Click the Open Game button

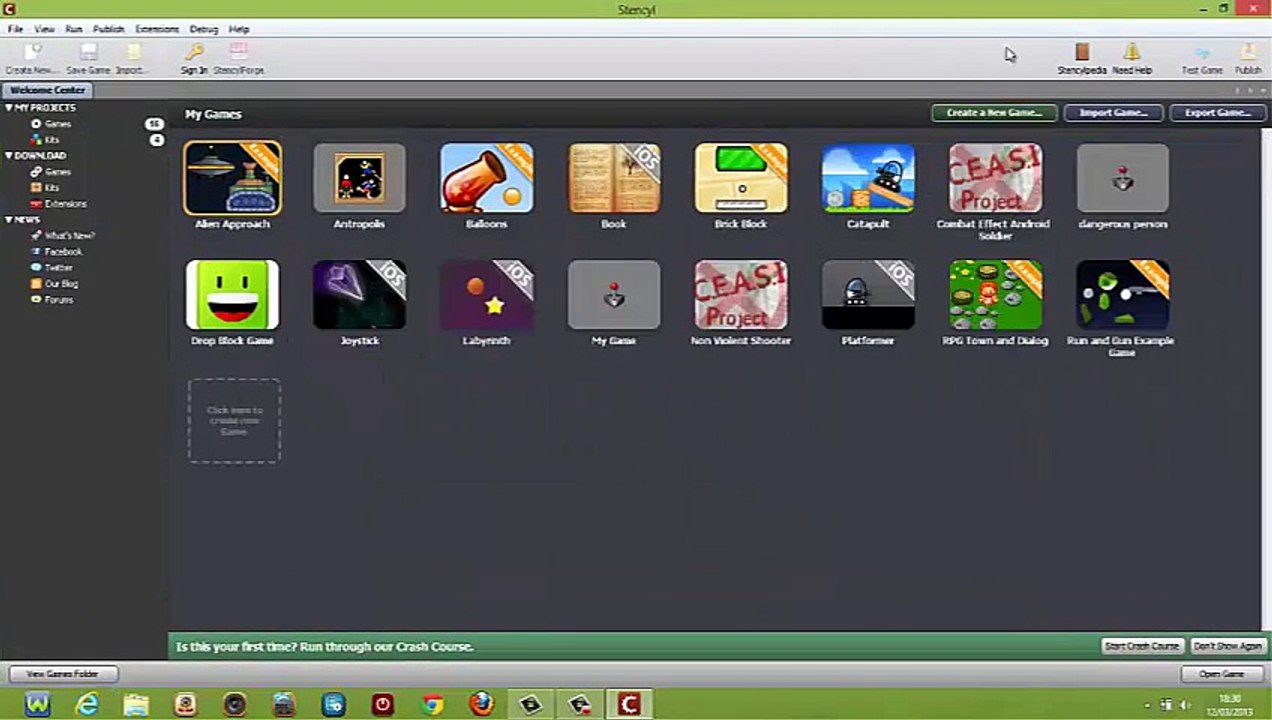(x=1221, y=674)
